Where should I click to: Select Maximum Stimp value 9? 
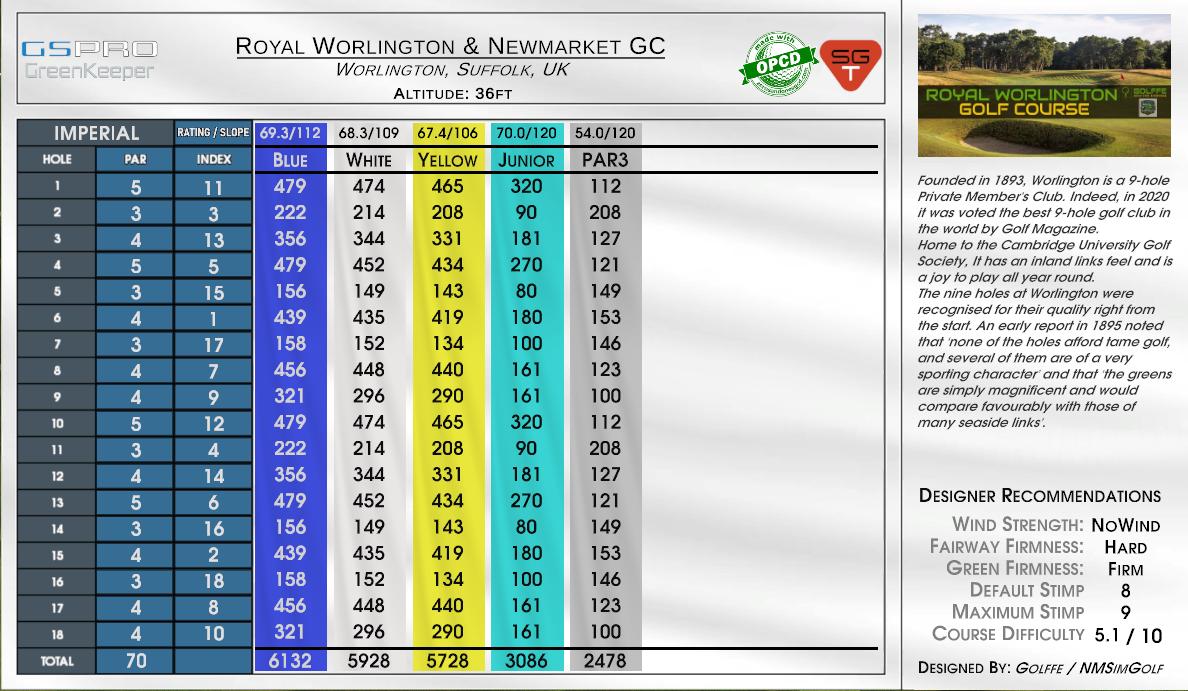(x=1125, y=612)
